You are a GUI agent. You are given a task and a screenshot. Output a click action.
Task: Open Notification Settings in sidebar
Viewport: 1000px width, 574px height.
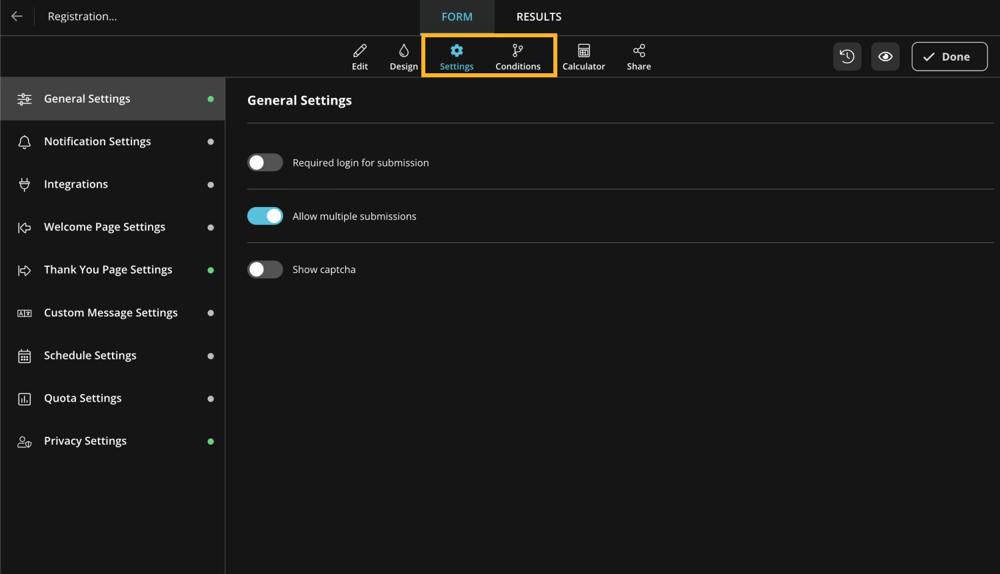[x=112, y=142]
